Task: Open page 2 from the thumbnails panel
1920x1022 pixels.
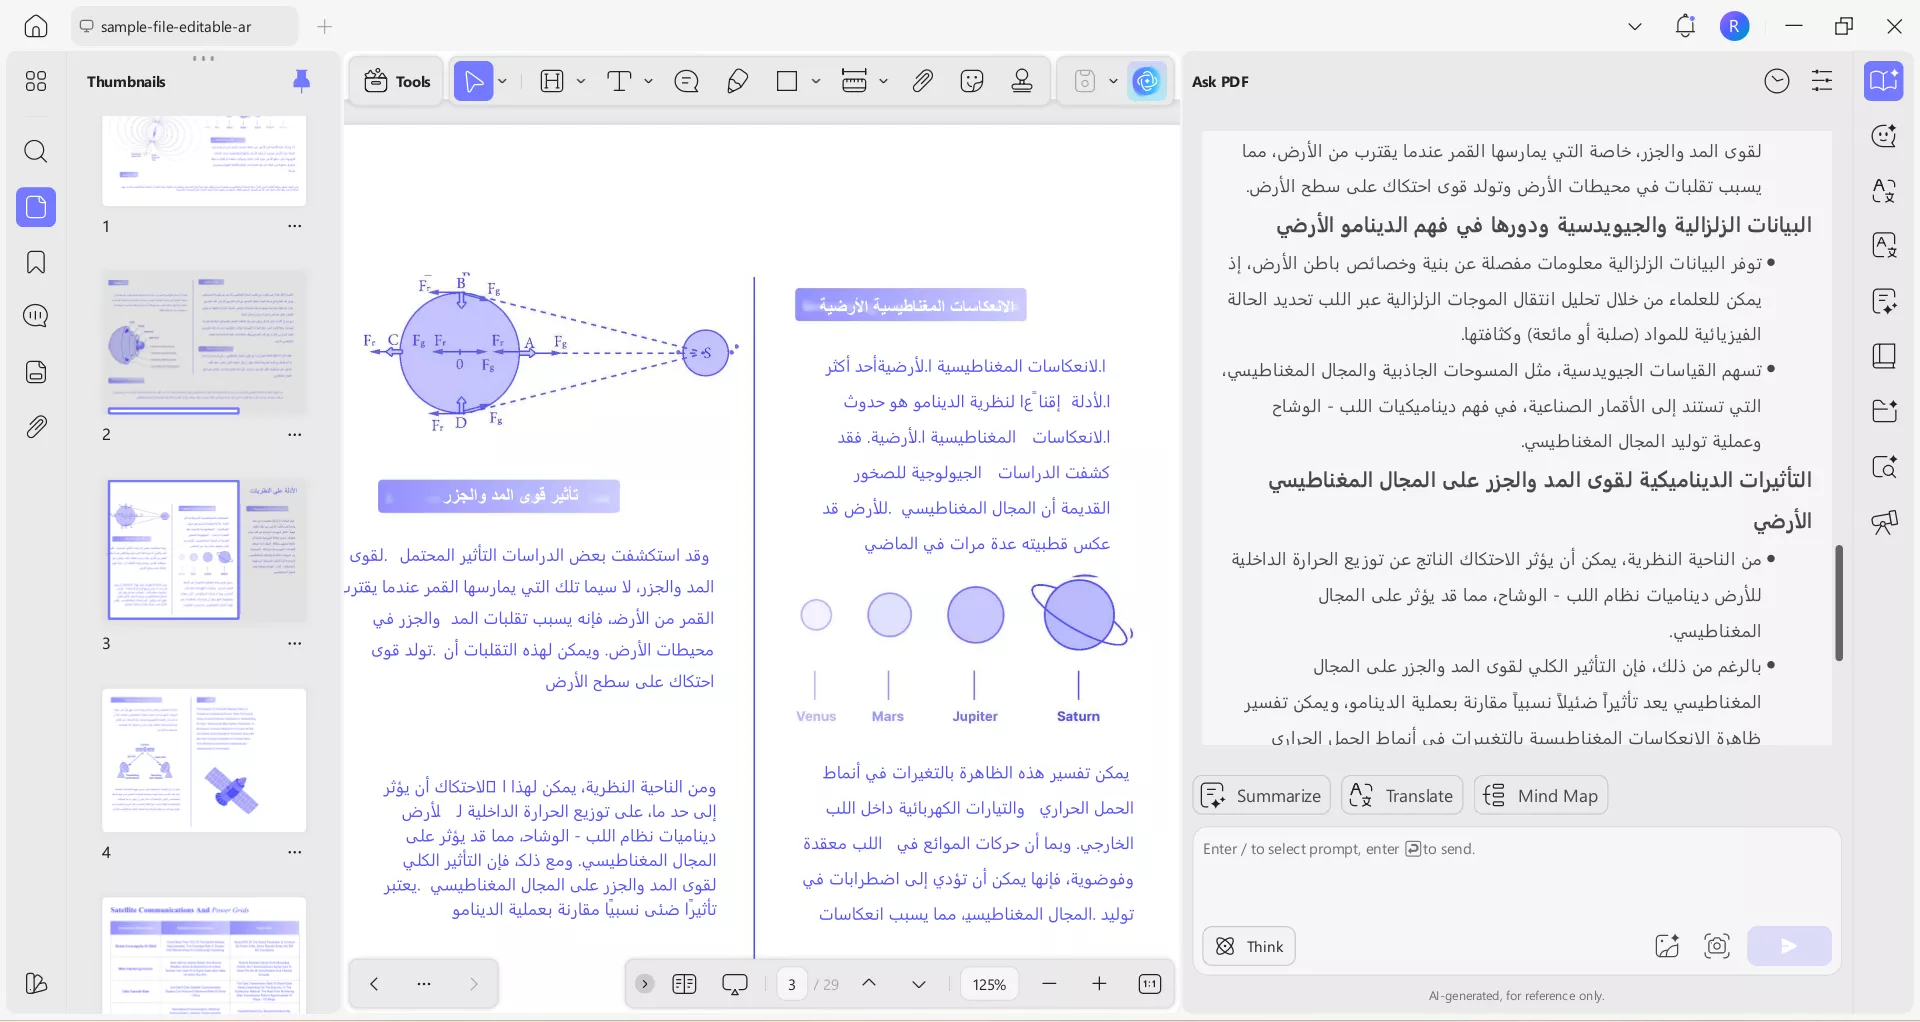Action: tap(204, 341)
